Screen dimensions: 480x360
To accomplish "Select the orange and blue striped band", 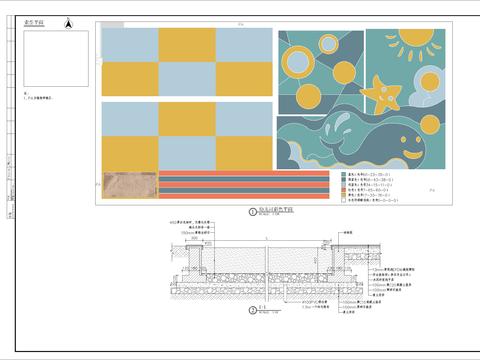I will pos(244,185).
